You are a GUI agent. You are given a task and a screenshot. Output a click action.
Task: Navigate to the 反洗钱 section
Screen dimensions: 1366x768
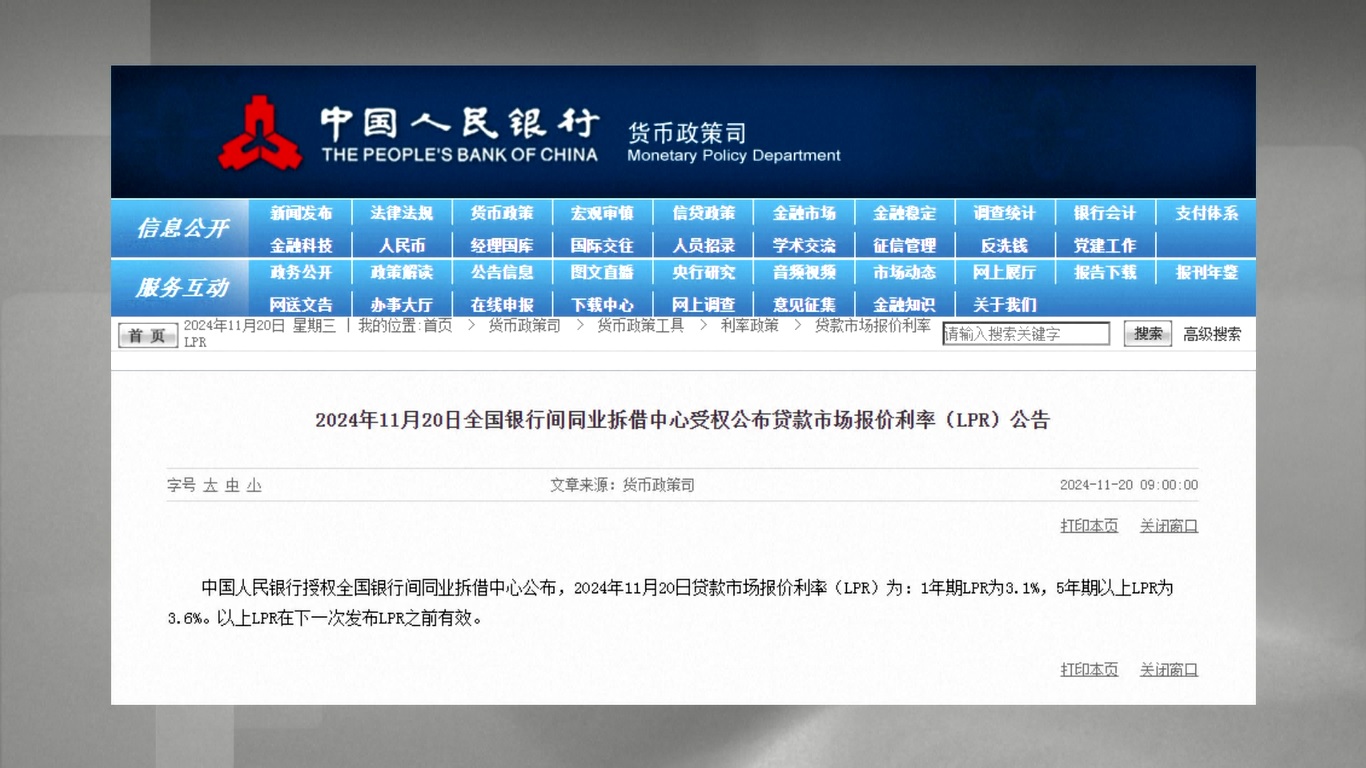[x=1004, y=245]
